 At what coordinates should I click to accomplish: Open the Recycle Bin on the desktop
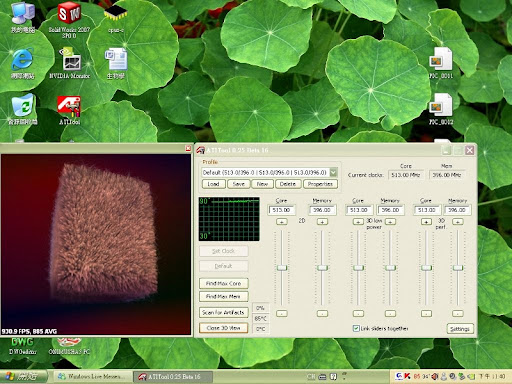point(23,109)
